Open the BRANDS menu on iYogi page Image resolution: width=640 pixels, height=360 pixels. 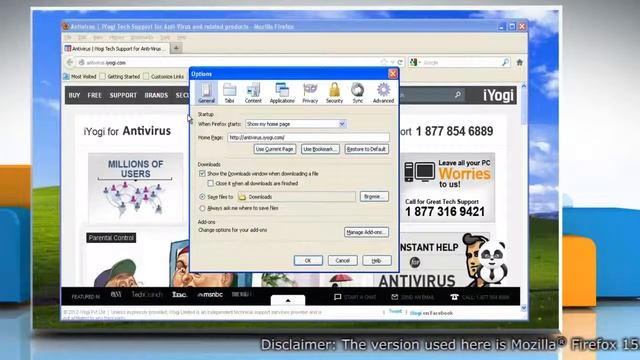pos(156,95)
